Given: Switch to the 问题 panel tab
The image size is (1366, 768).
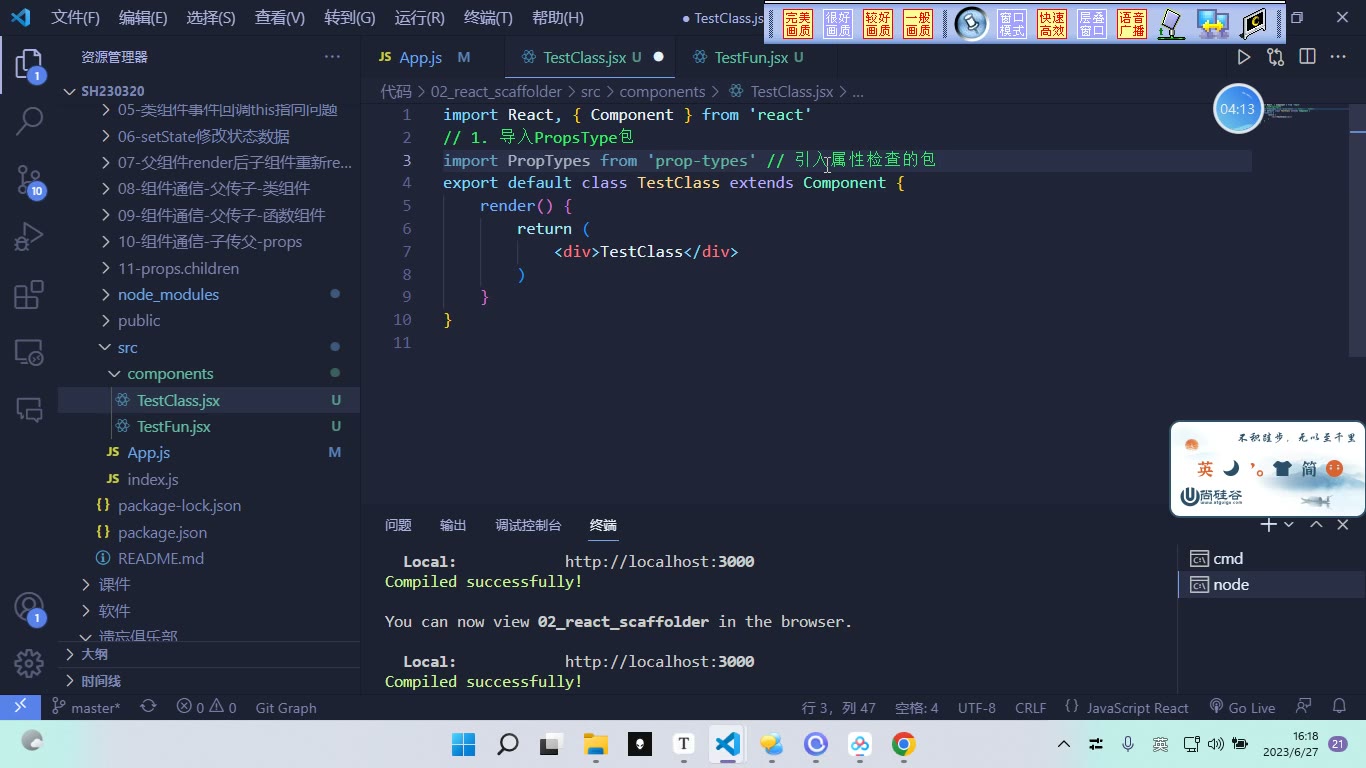Looking at the screenshot, I should [398, 525].
